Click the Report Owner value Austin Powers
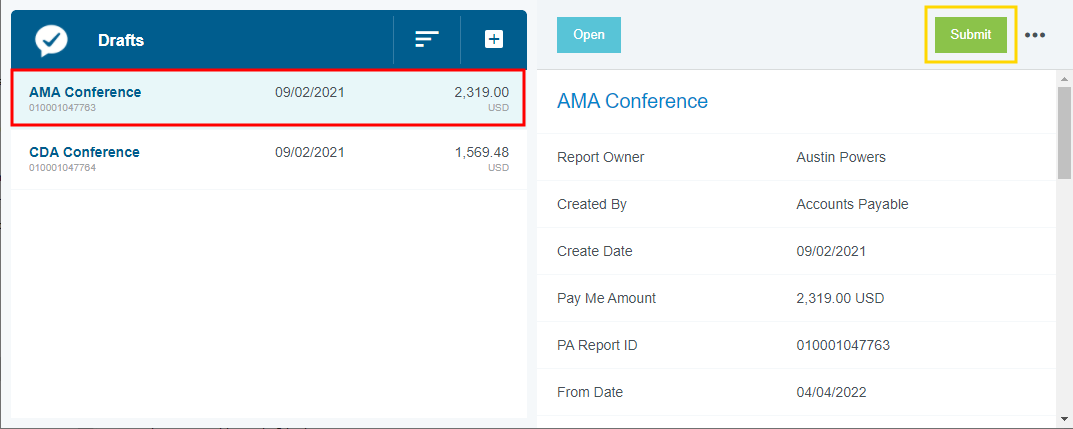This screenshot has width=1073, height=429. click(x=840, y=157)
